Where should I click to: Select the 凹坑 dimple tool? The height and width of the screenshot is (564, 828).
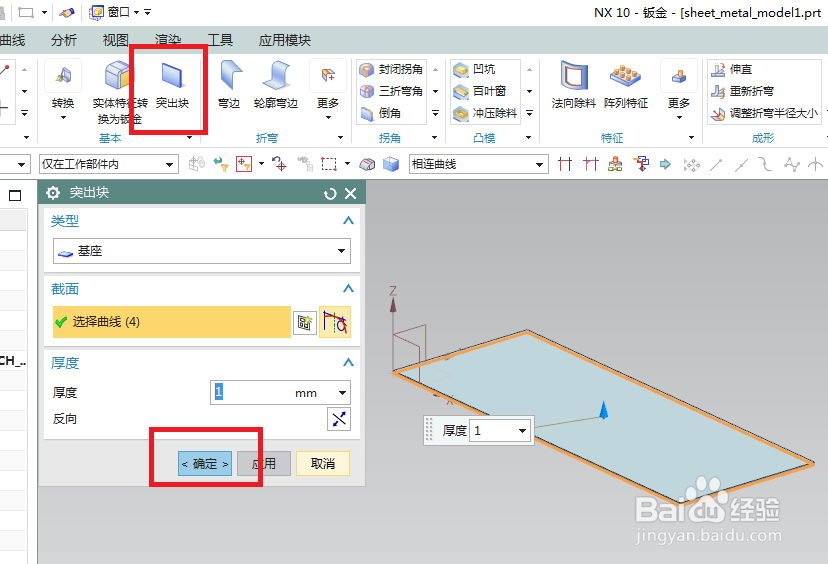point(474,69)
